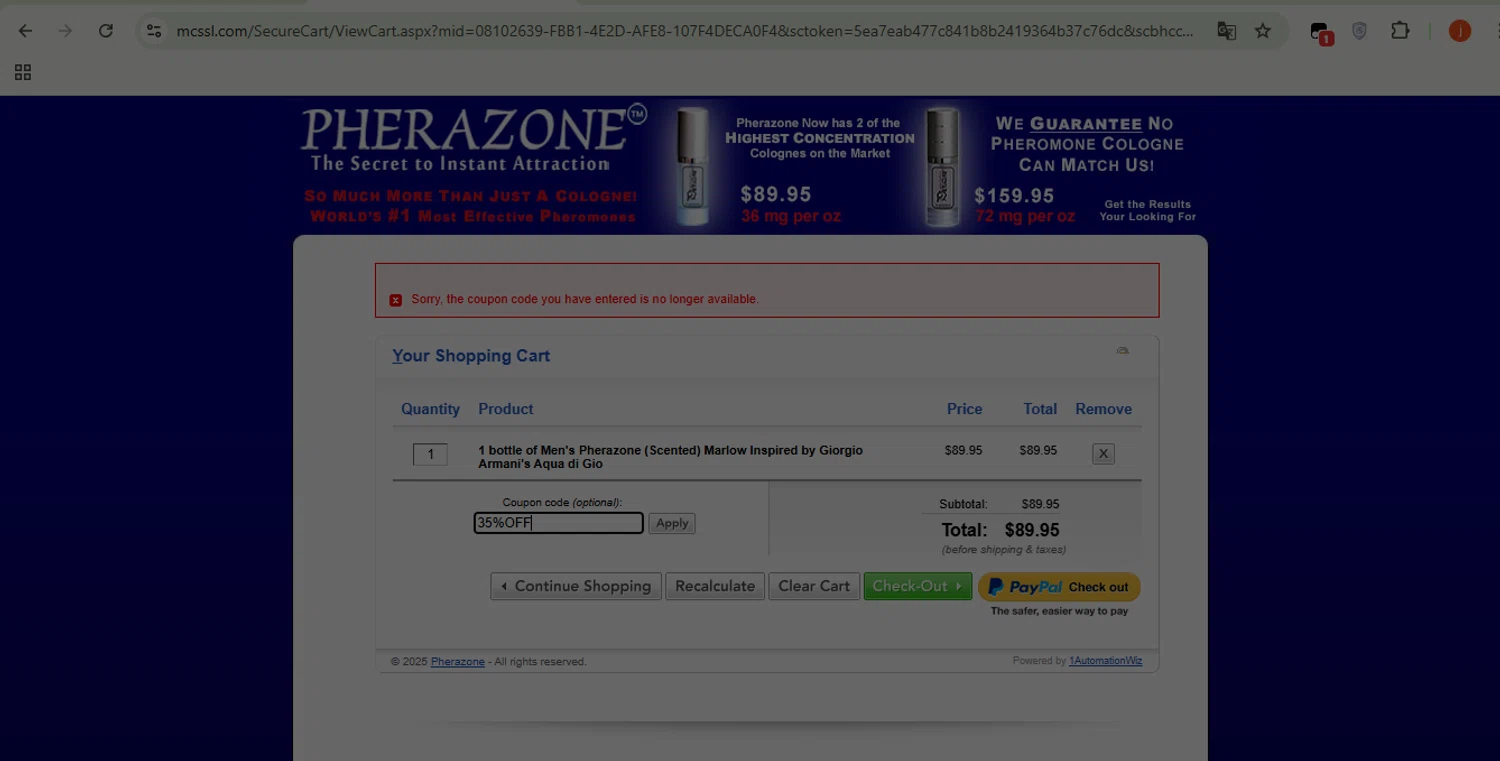Image resolution: width=1500 pixels, height=761 pixels.
Task: Click the $159.95 cologne bottle image
Action: (942, 166)
